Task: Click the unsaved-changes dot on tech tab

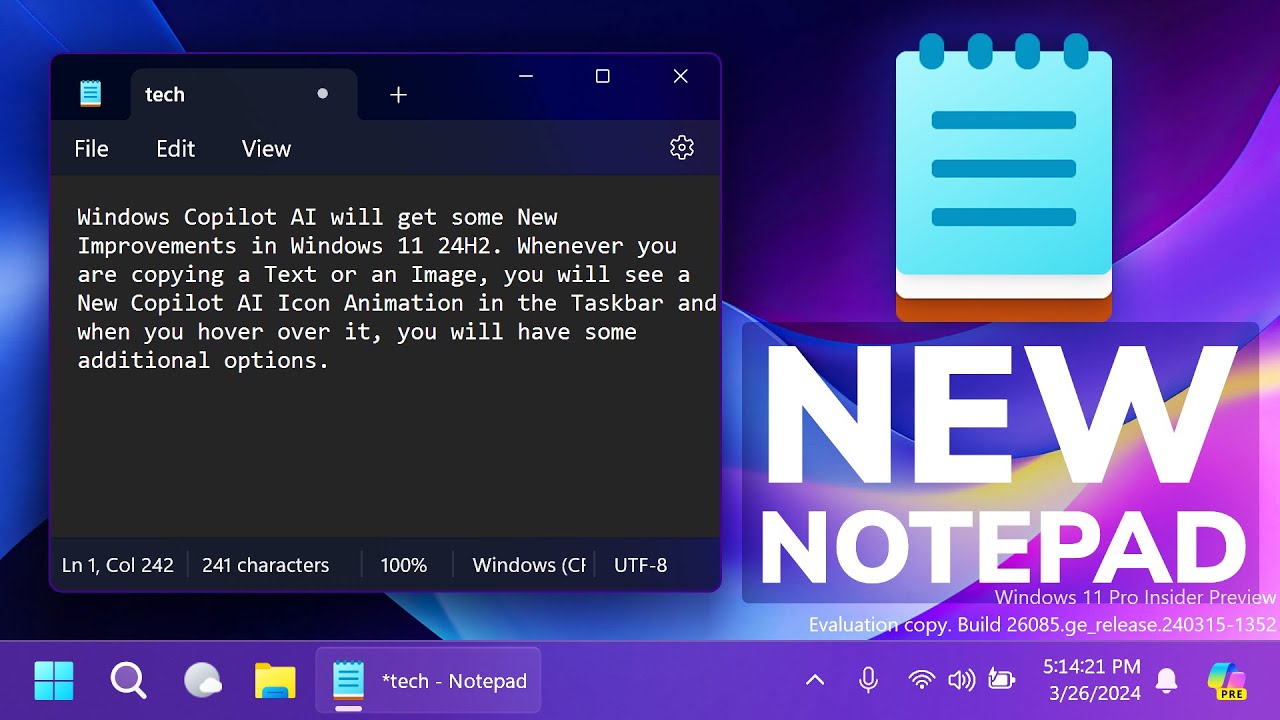Action: point(322,93)
